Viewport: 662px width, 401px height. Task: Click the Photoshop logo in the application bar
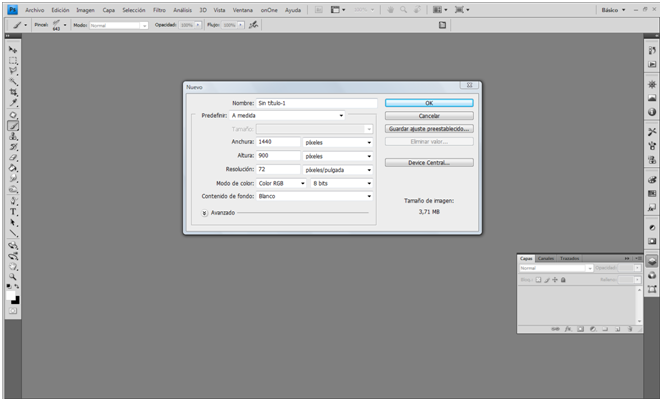click(13, 8)
